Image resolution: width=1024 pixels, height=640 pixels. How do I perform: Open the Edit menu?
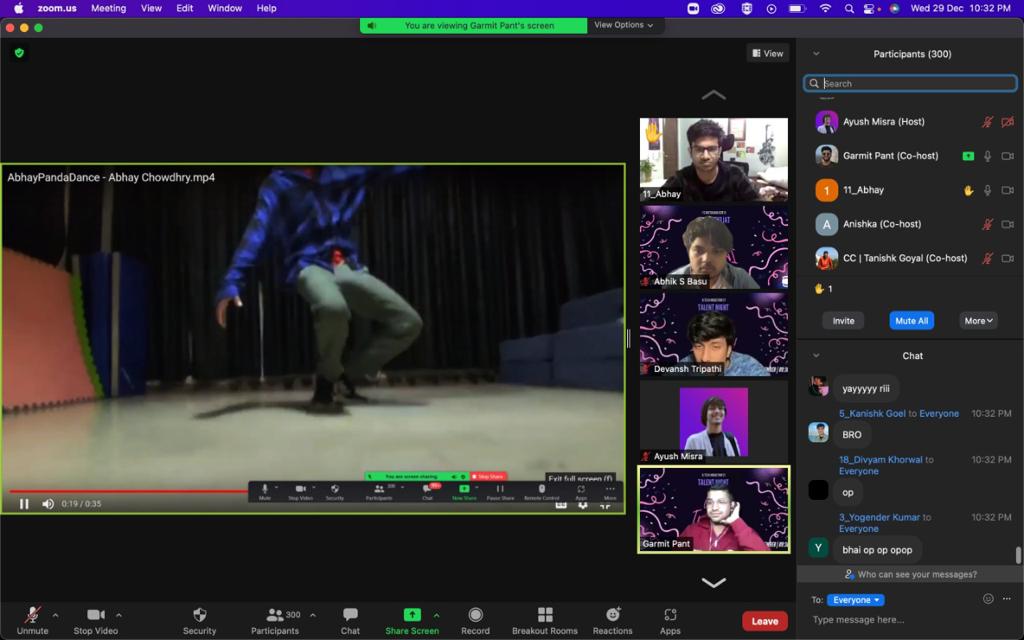click(x=185, y=8)
